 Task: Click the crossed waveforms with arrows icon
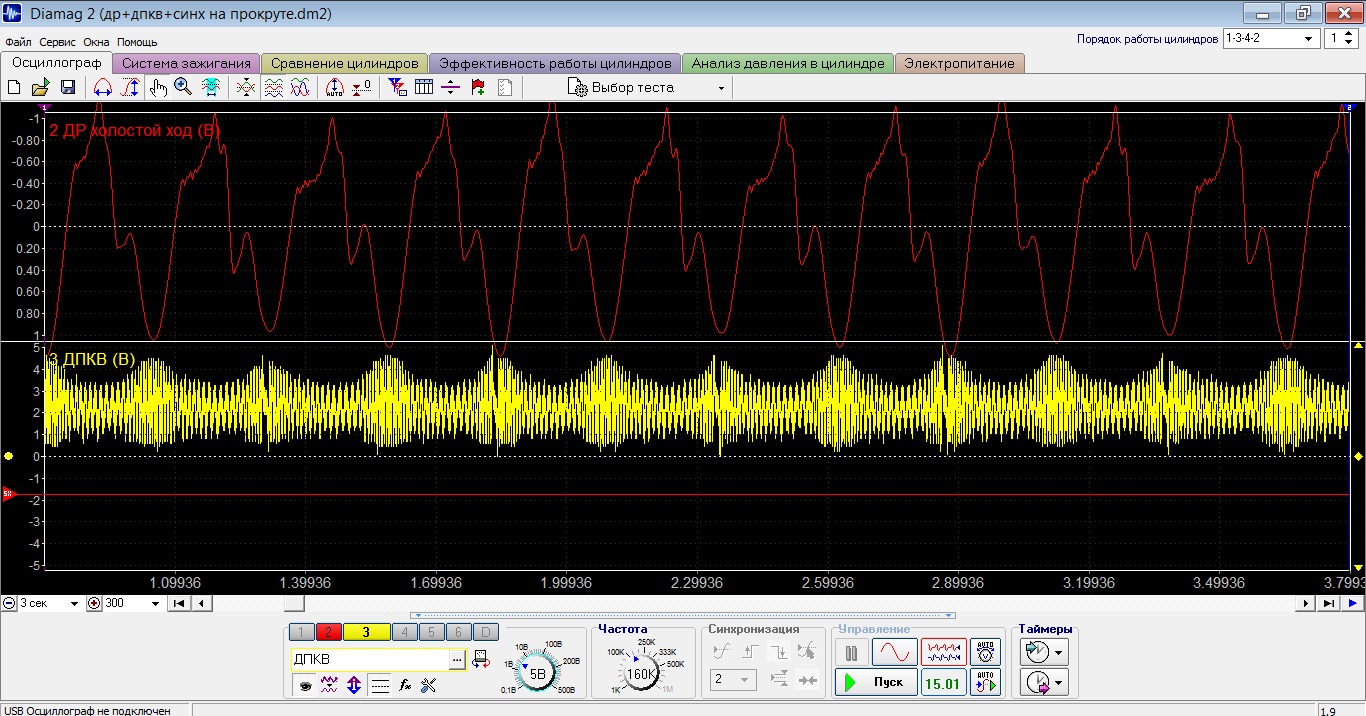tap(245, 88)
